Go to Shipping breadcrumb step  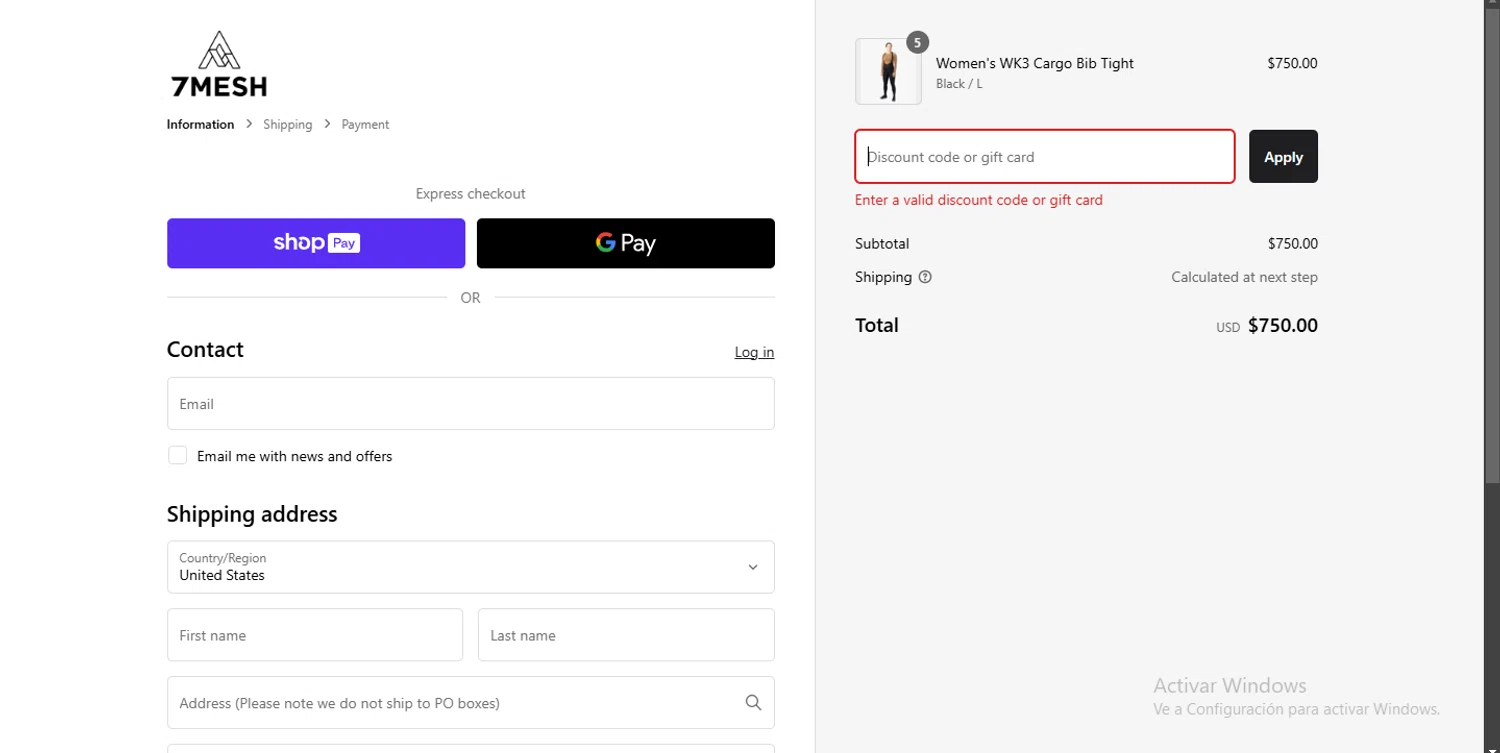point(288,125)
